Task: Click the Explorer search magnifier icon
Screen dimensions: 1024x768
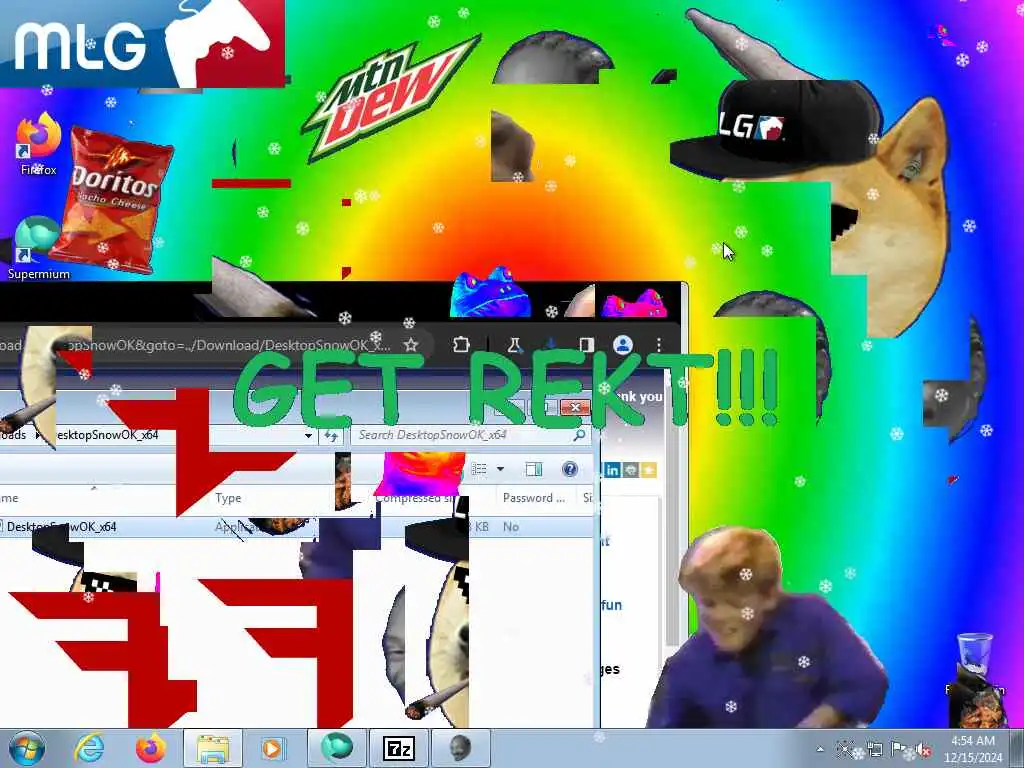Action: [579, 435]
